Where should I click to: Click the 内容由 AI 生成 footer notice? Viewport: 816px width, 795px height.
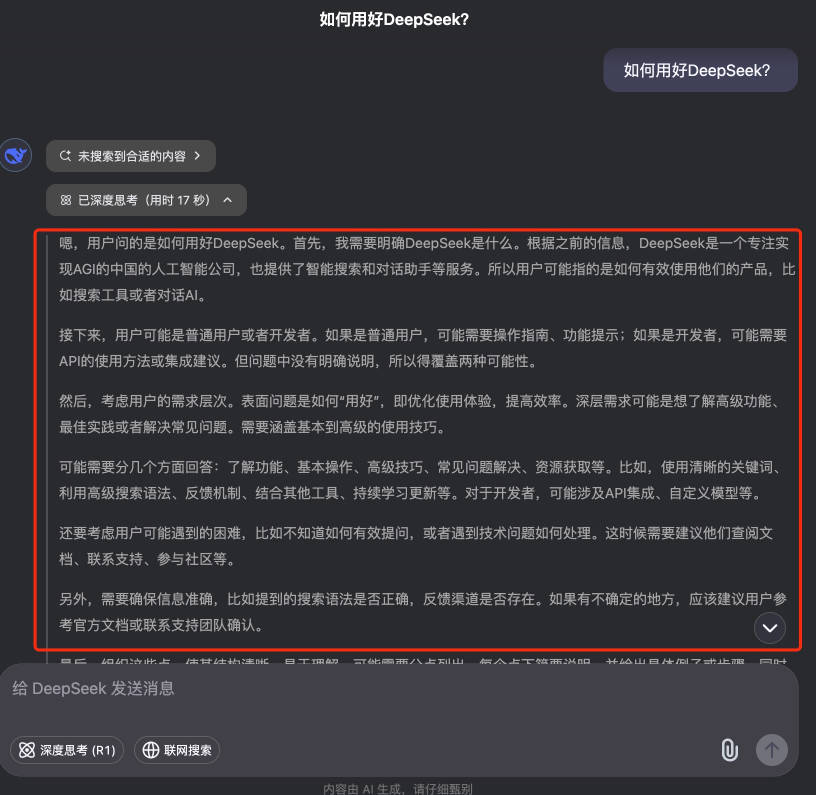point(398,788)
